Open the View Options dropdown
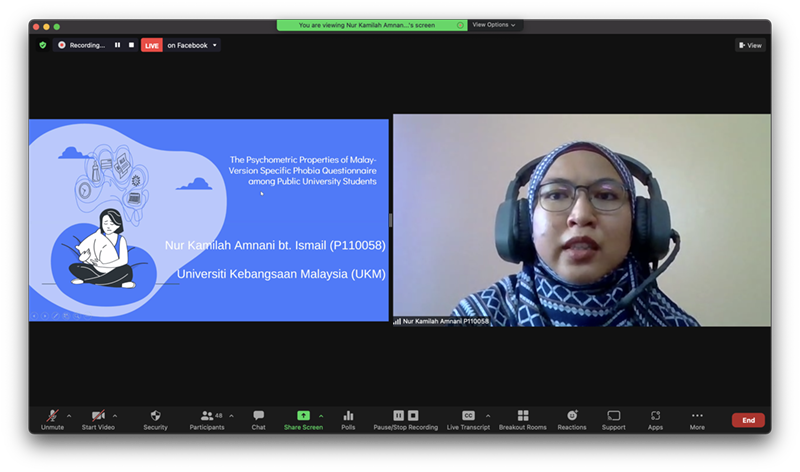Image resolution: width=800 pixels, height=472 pixels. [494, 25]
